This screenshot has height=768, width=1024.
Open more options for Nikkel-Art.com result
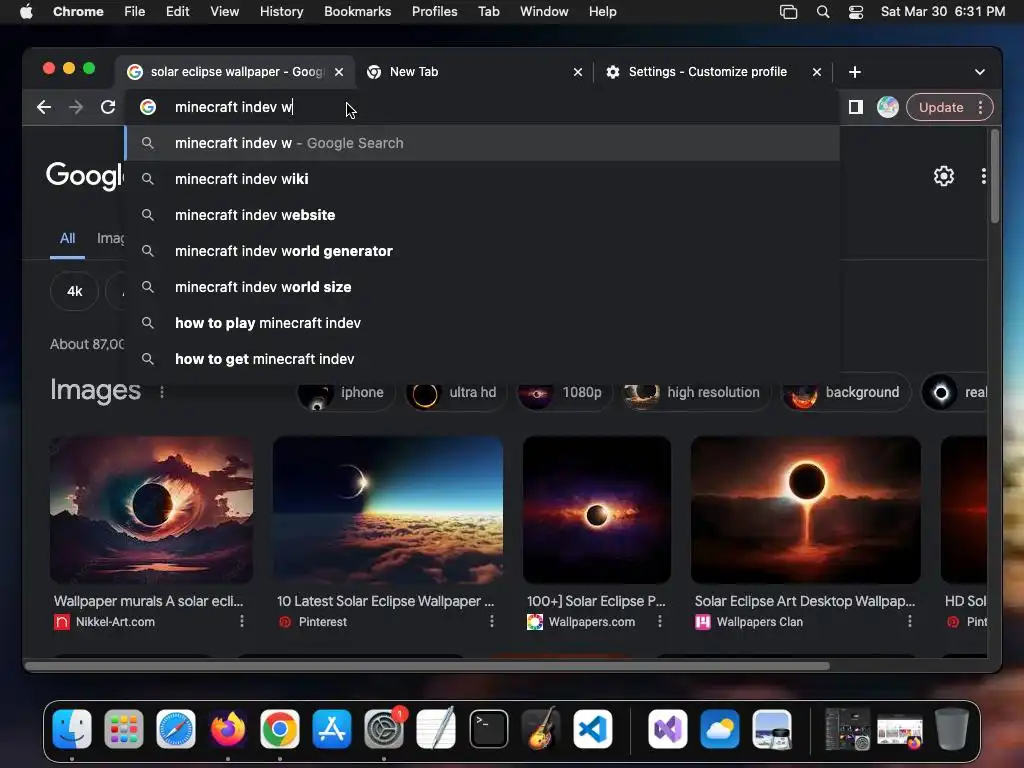(x=242, y=622)
